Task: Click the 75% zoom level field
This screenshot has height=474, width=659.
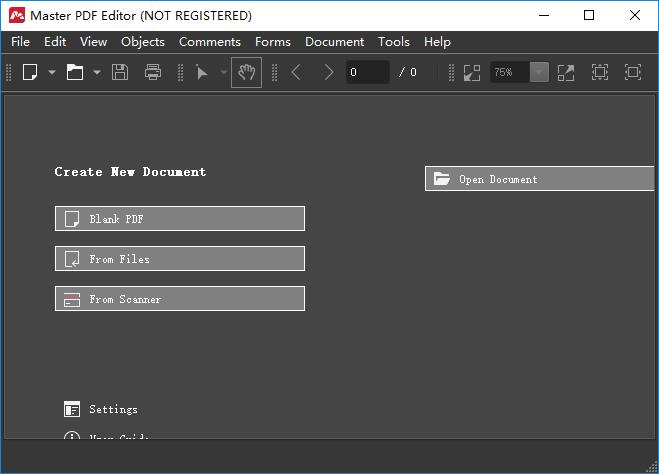Action: [510, 72]
